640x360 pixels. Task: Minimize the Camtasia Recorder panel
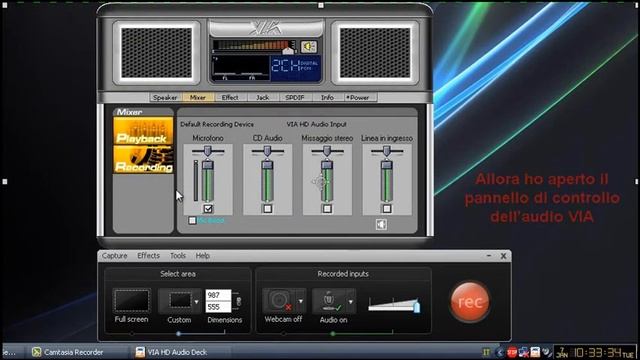pos(489,256)
